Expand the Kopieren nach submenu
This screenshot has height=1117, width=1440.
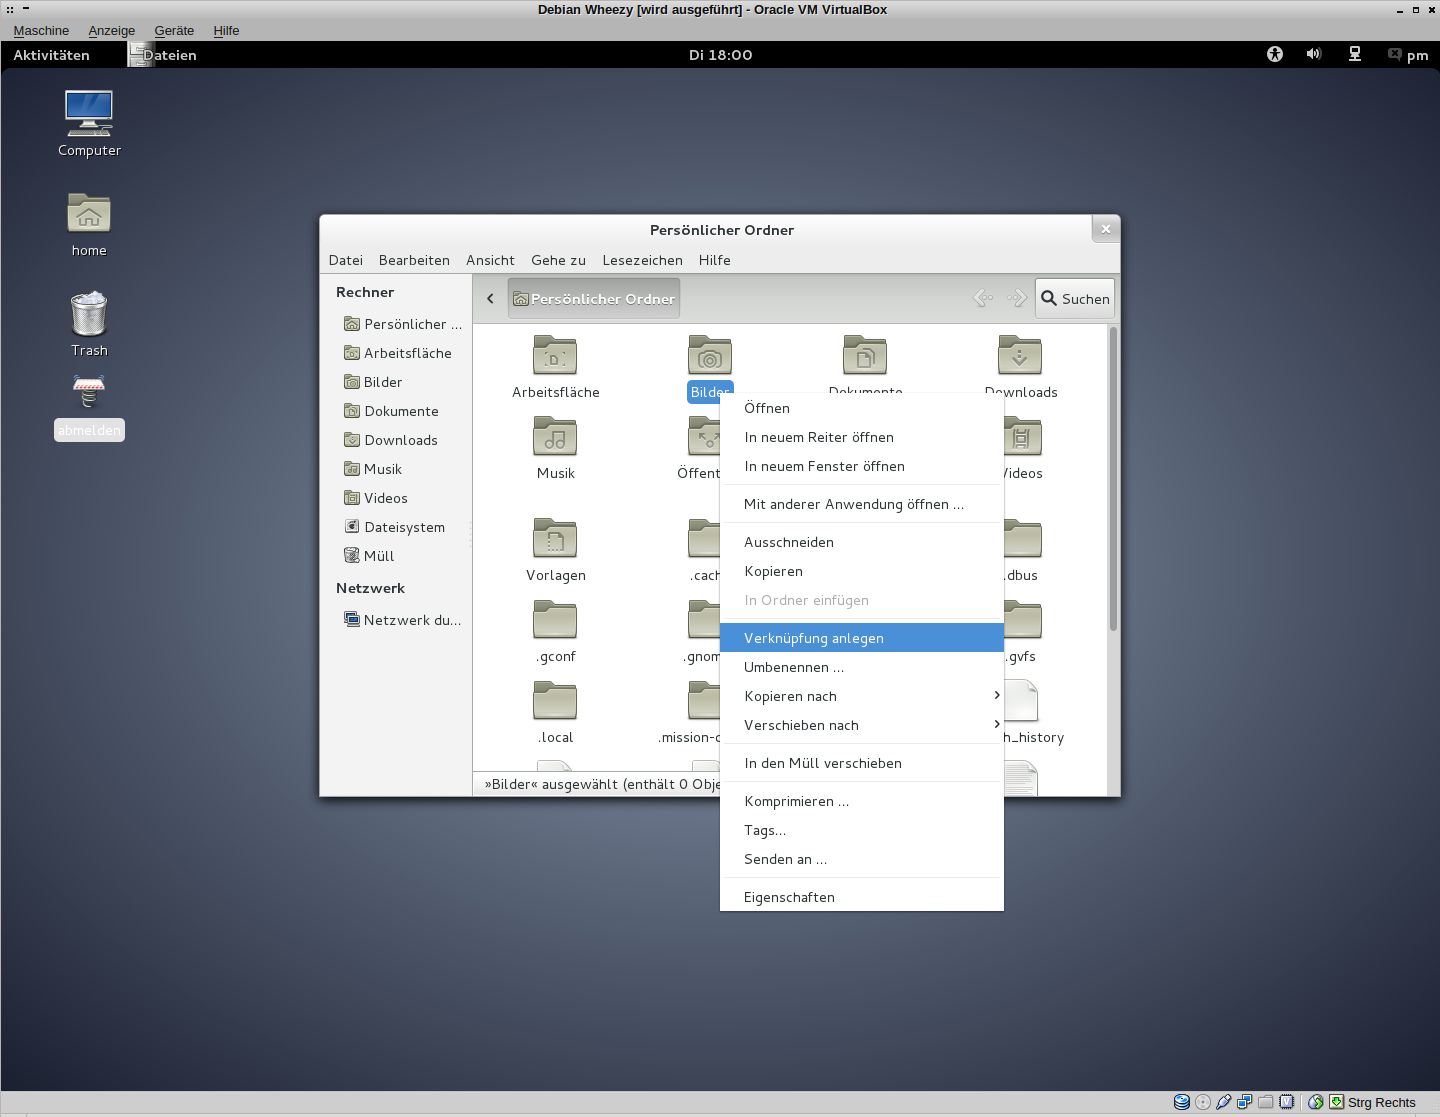click(x=861, y=696)
